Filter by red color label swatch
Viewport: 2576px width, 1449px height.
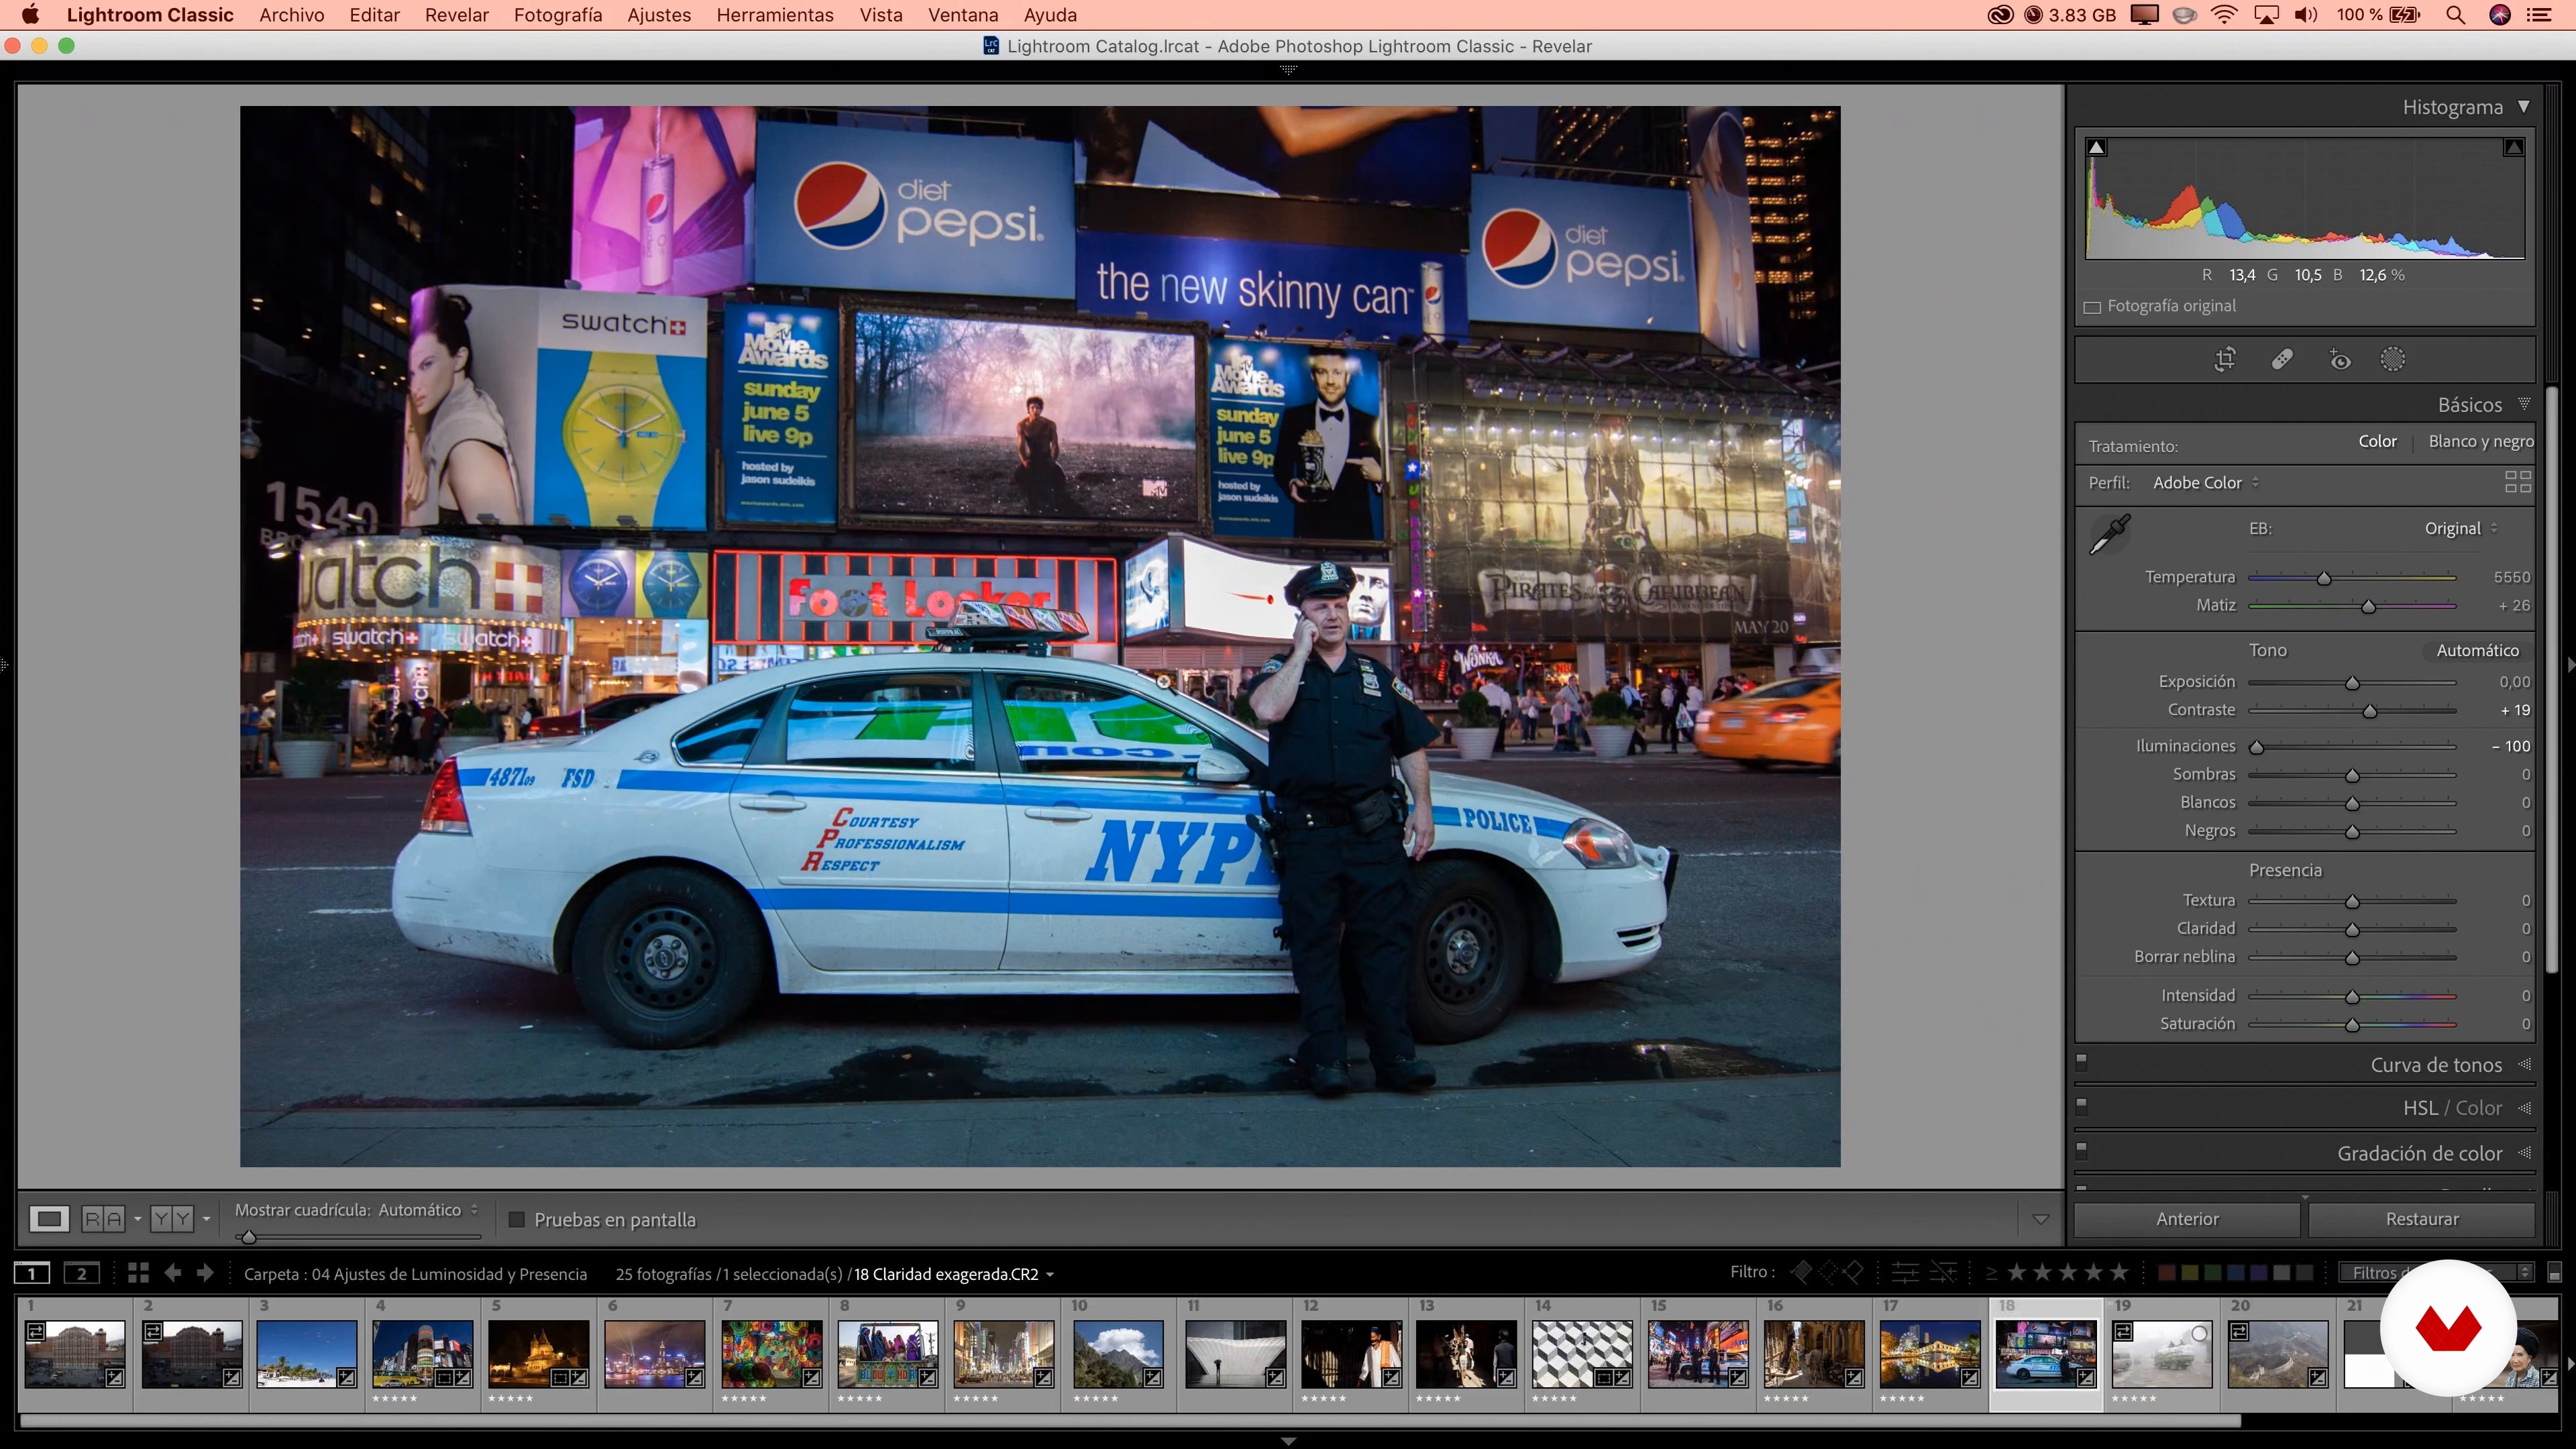tap(2166, 1273)
